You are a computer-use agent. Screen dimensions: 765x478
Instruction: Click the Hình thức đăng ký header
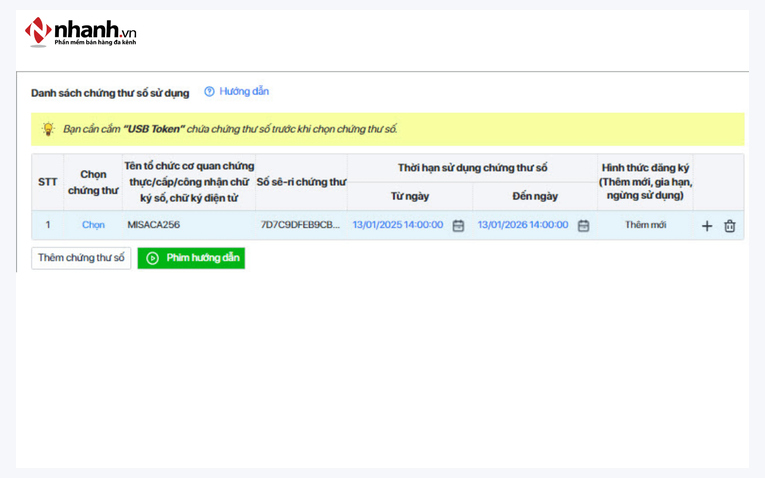coord(645,181)
